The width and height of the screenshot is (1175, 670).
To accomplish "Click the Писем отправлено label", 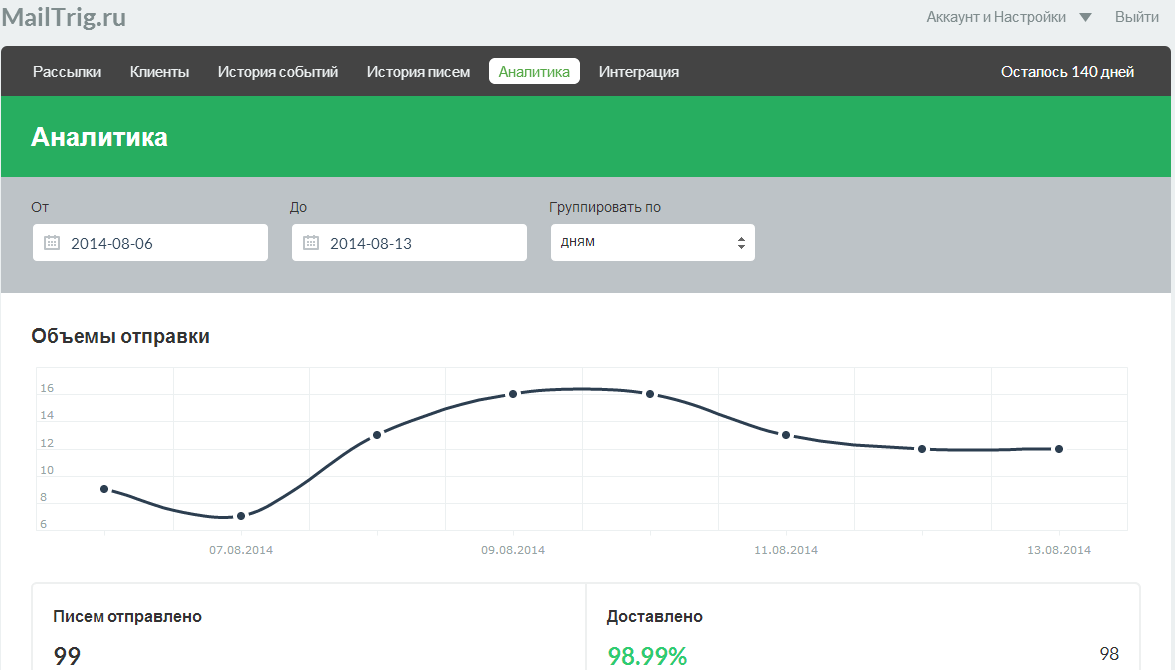I will pyautogui.click(x=127, y=617).
